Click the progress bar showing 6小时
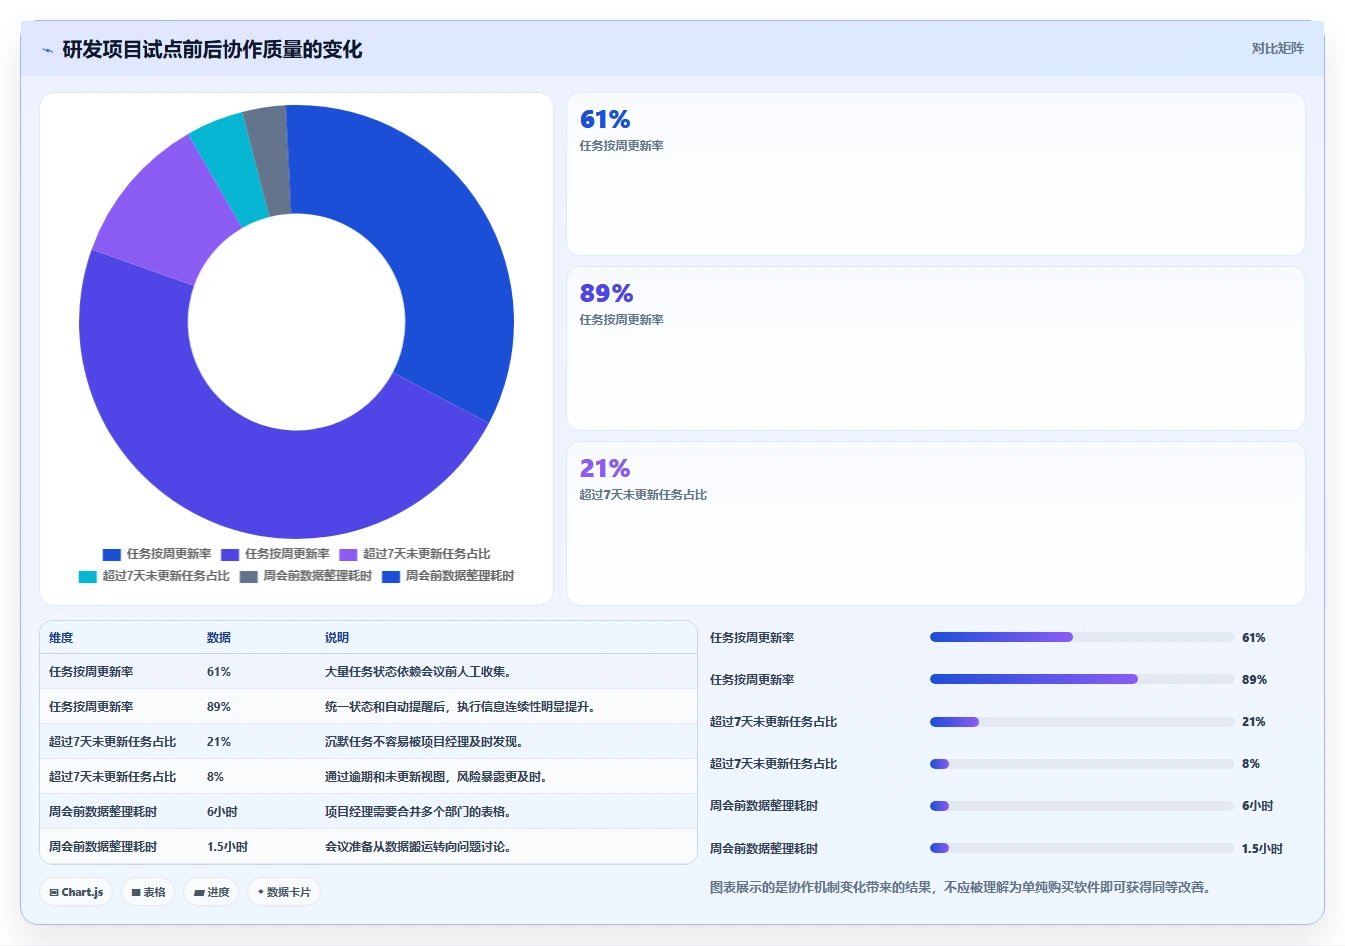Screen dimensions: 1345x946 [x=1081, y=805]
